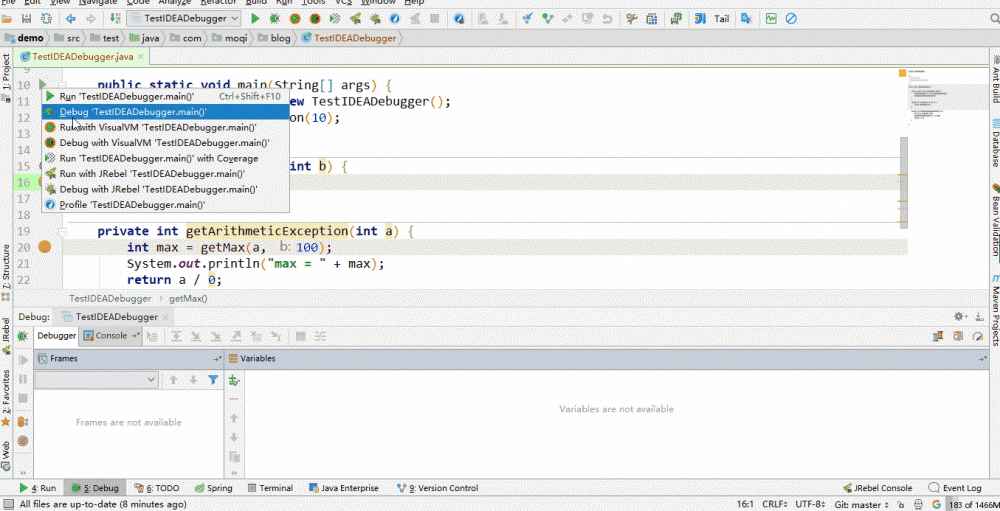Click the New Watch icon in Variables
Image resolution: width=1000 pixels, height=511 pixels.
(x=235, y=380)
